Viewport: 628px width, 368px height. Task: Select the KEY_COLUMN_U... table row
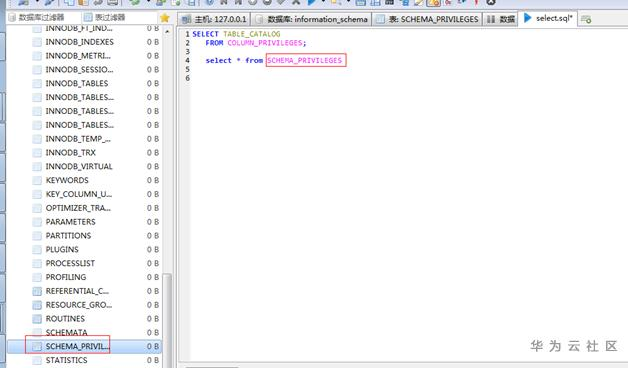click(84, 194)
